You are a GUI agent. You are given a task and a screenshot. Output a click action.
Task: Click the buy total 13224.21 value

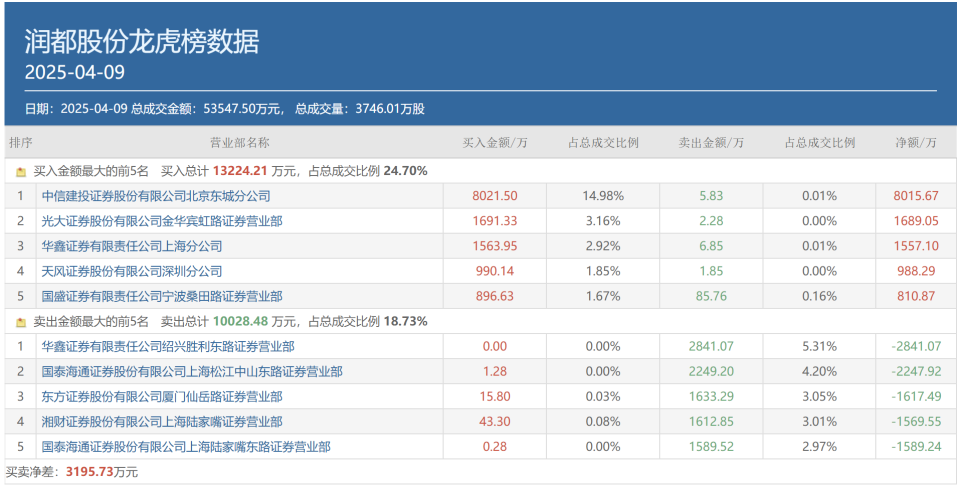click(x=240, y=171)
